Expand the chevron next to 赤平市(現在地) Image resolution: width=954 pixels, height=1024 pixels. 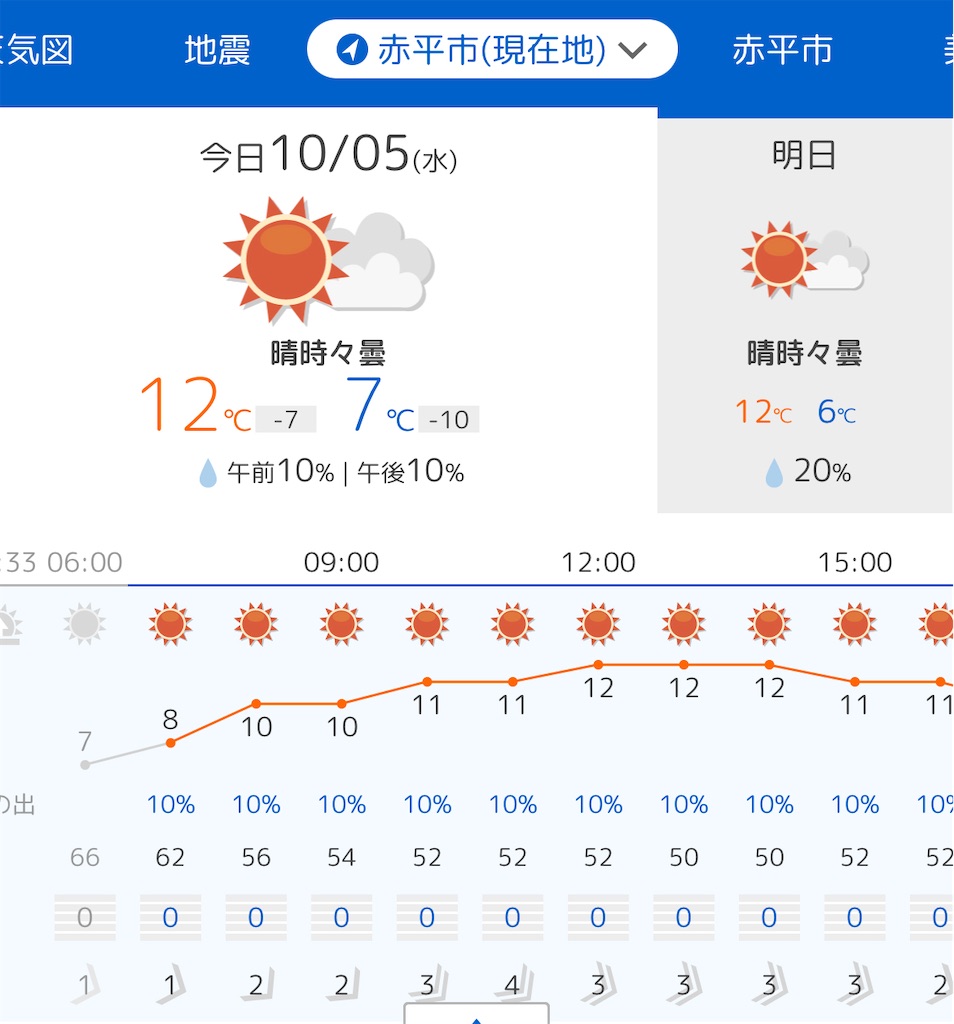[x=632, y=50]
